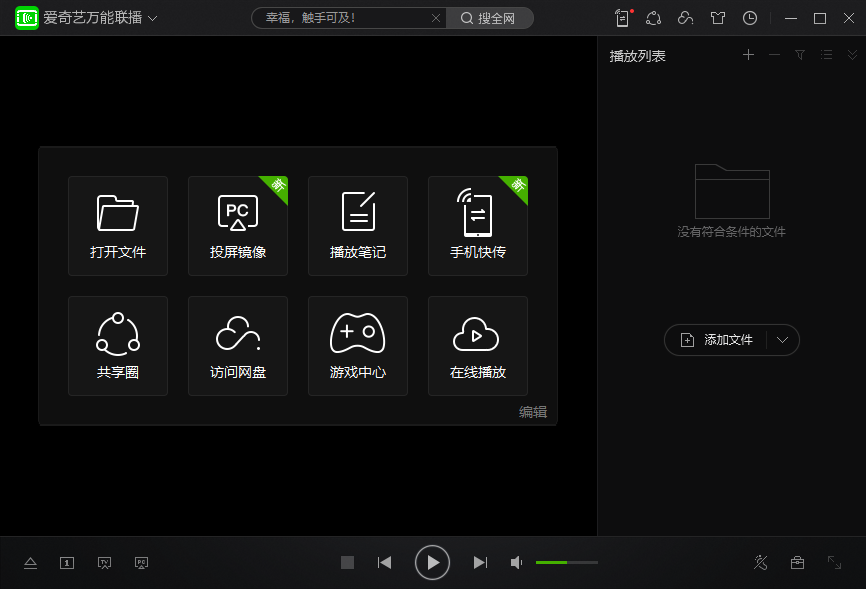Expand the 爱奇艺万能联播 main menu dropdown
Image resolution: width=866 pixels, height=589 pixels.
pos(153,19)
